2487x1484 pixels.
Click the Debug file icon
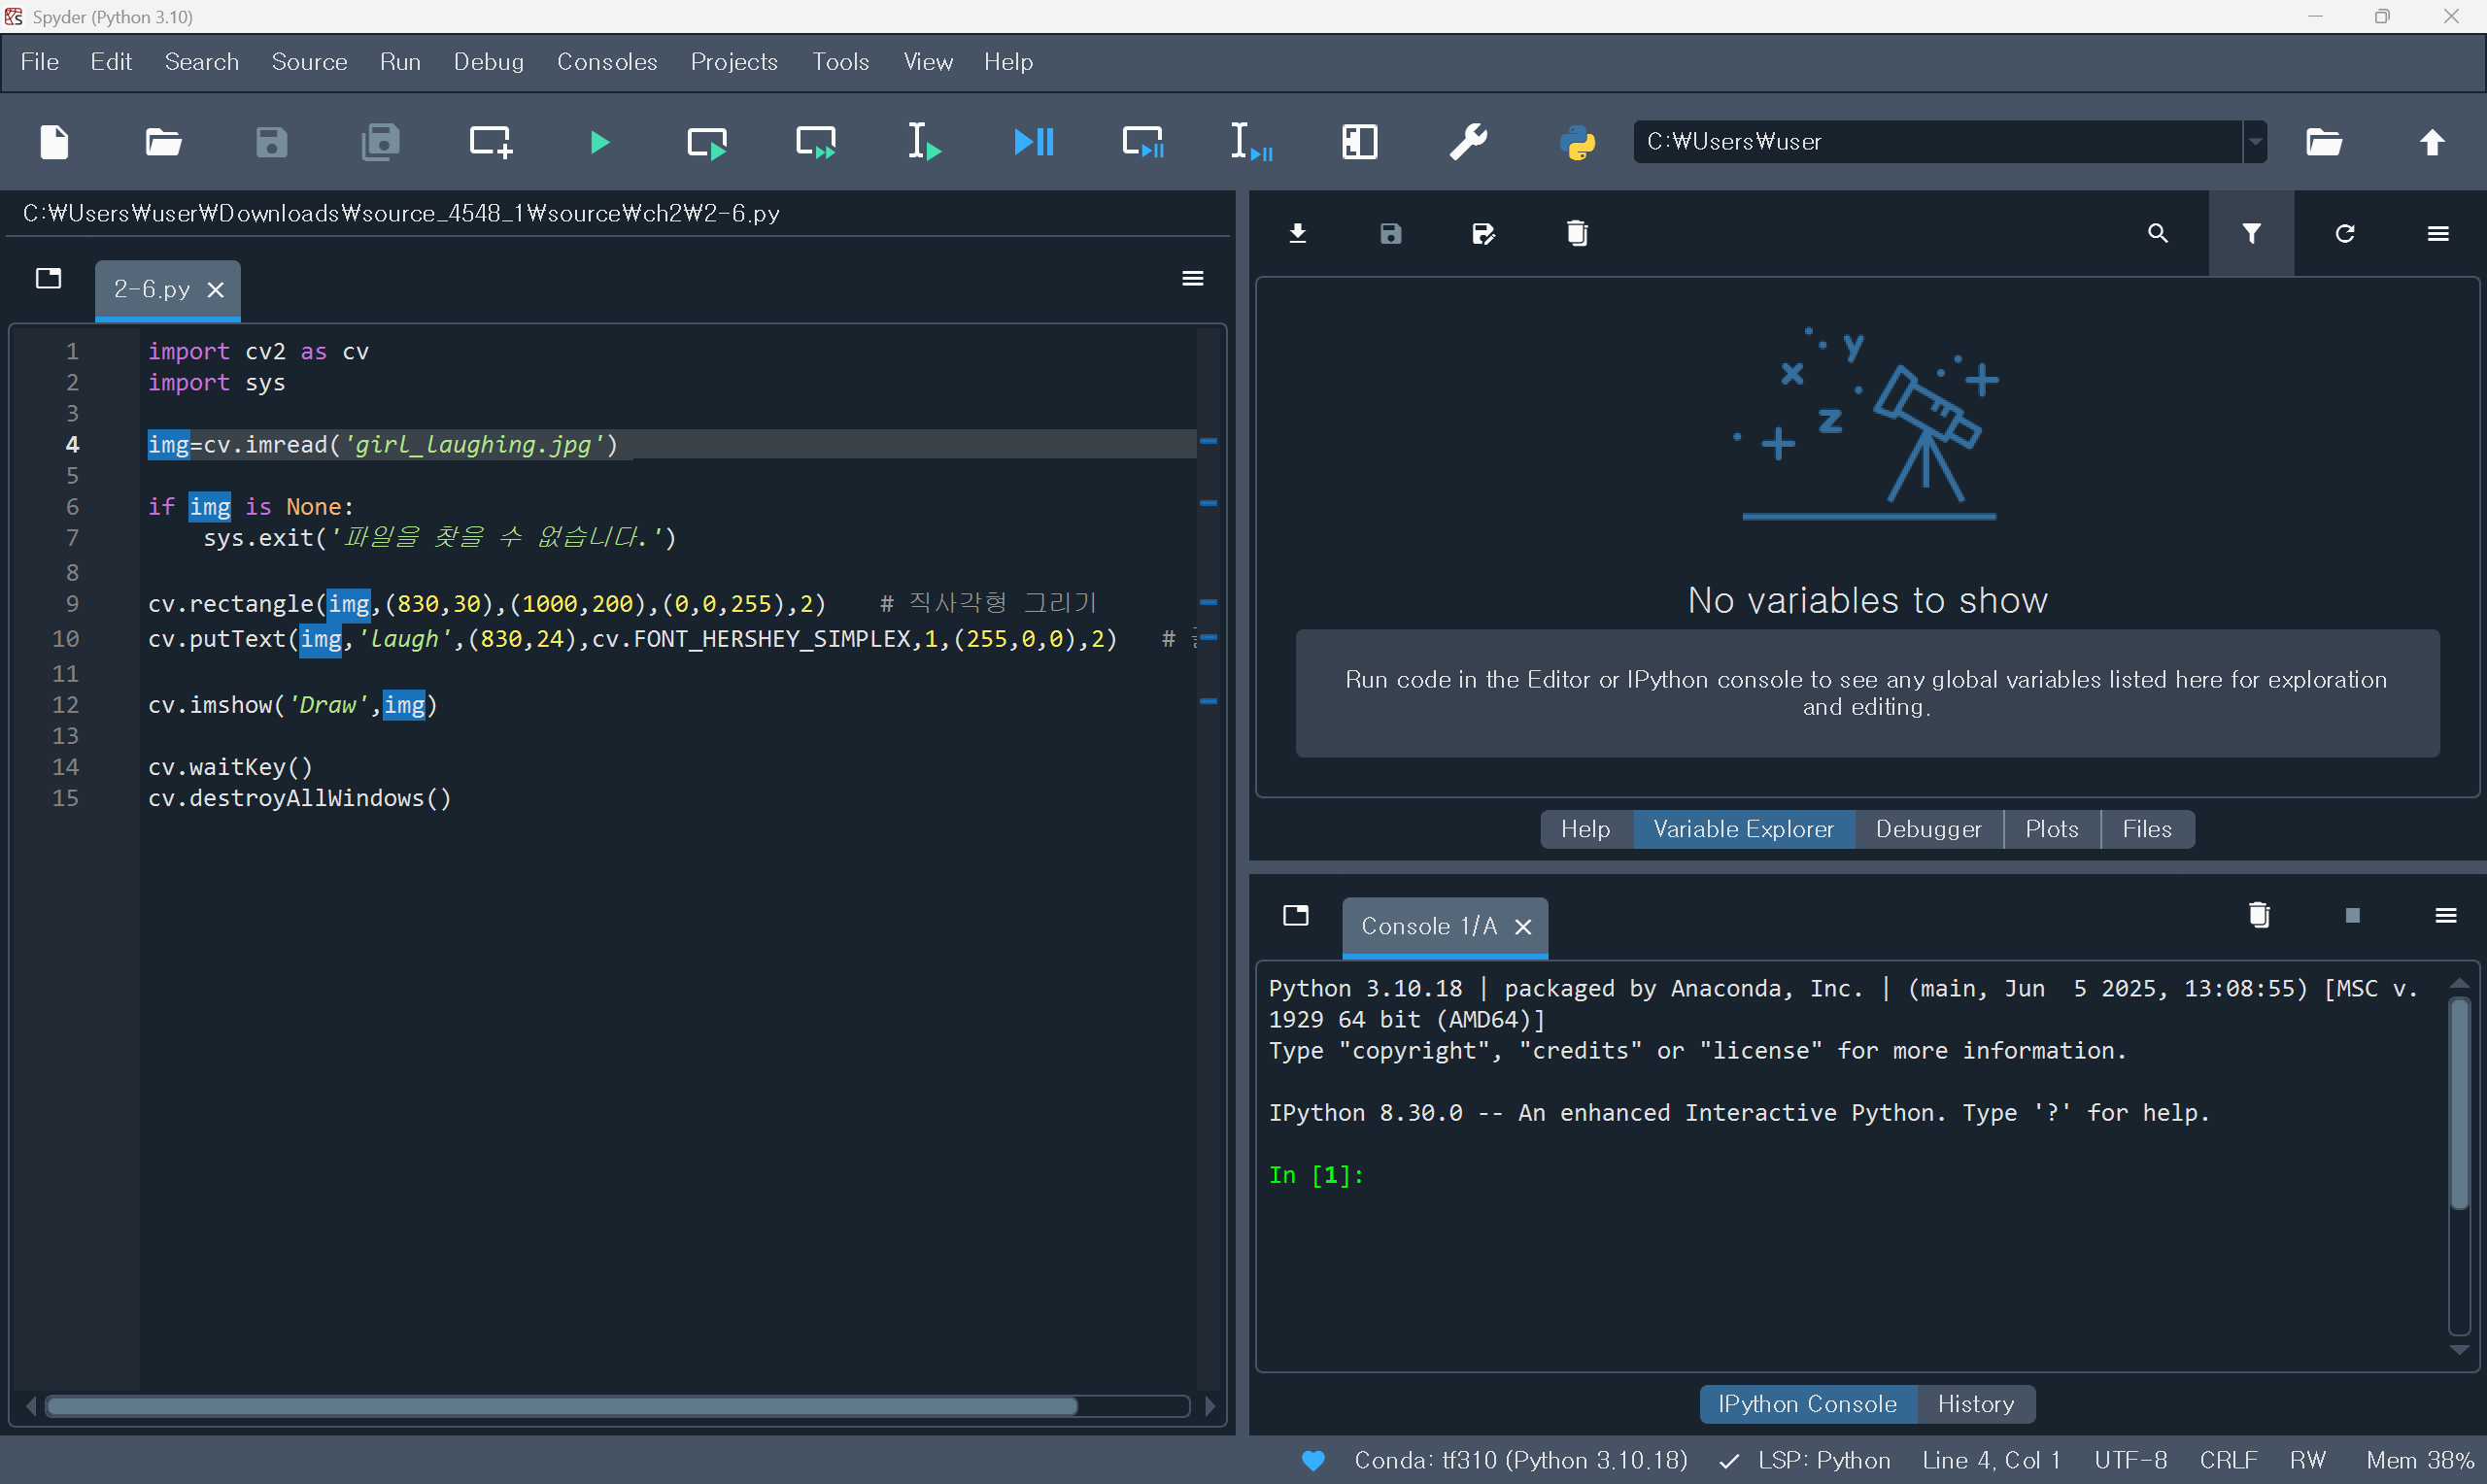pyautogui.click(x=1034, y=143)
